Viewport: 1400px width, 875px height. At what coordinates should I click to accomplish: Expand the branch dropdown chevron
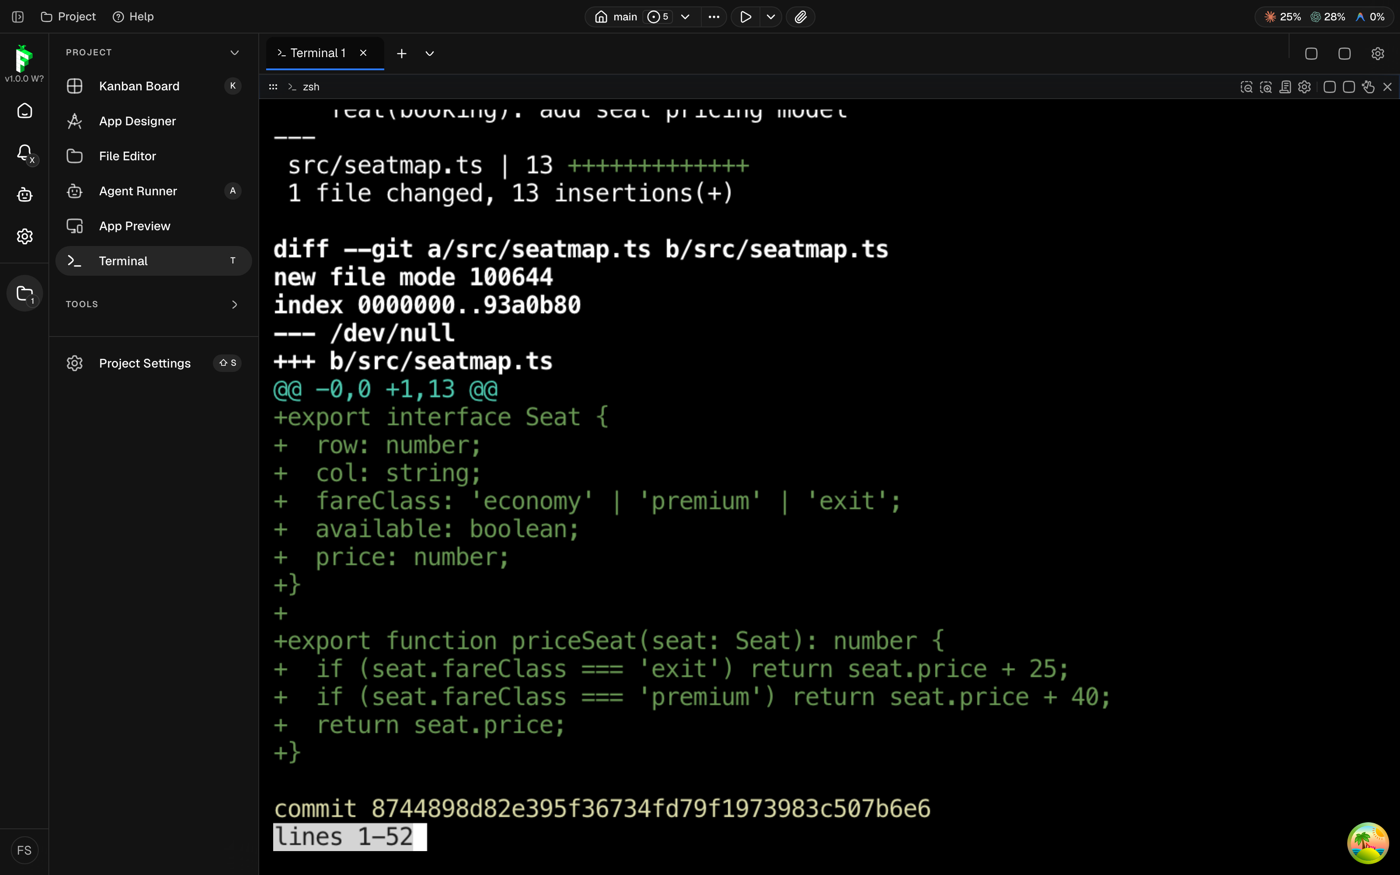click(685, 17)
